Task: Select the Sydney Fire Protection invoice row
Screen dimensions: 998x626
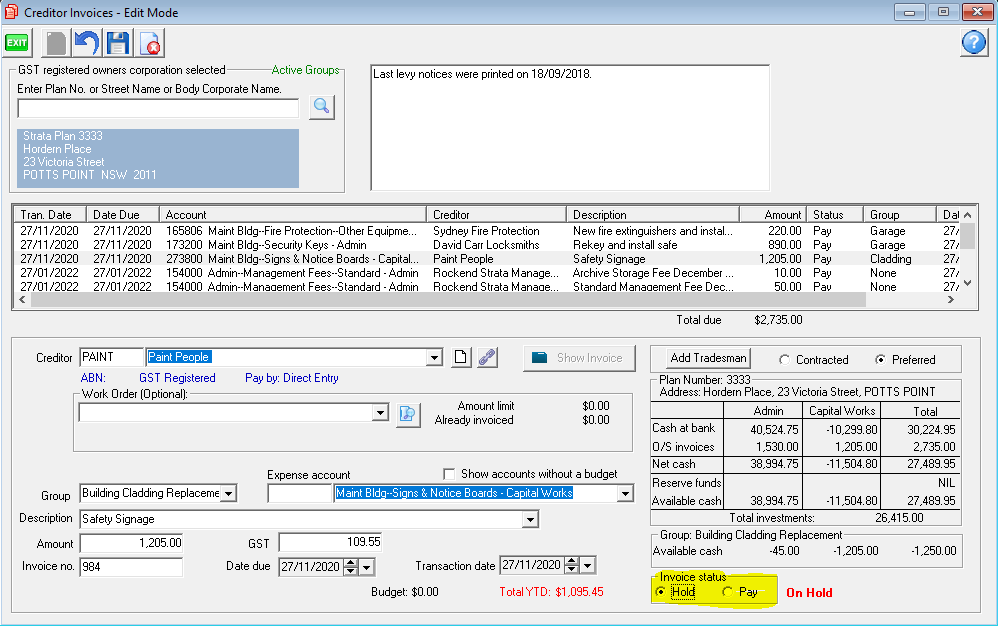Action: pos(487,231)
